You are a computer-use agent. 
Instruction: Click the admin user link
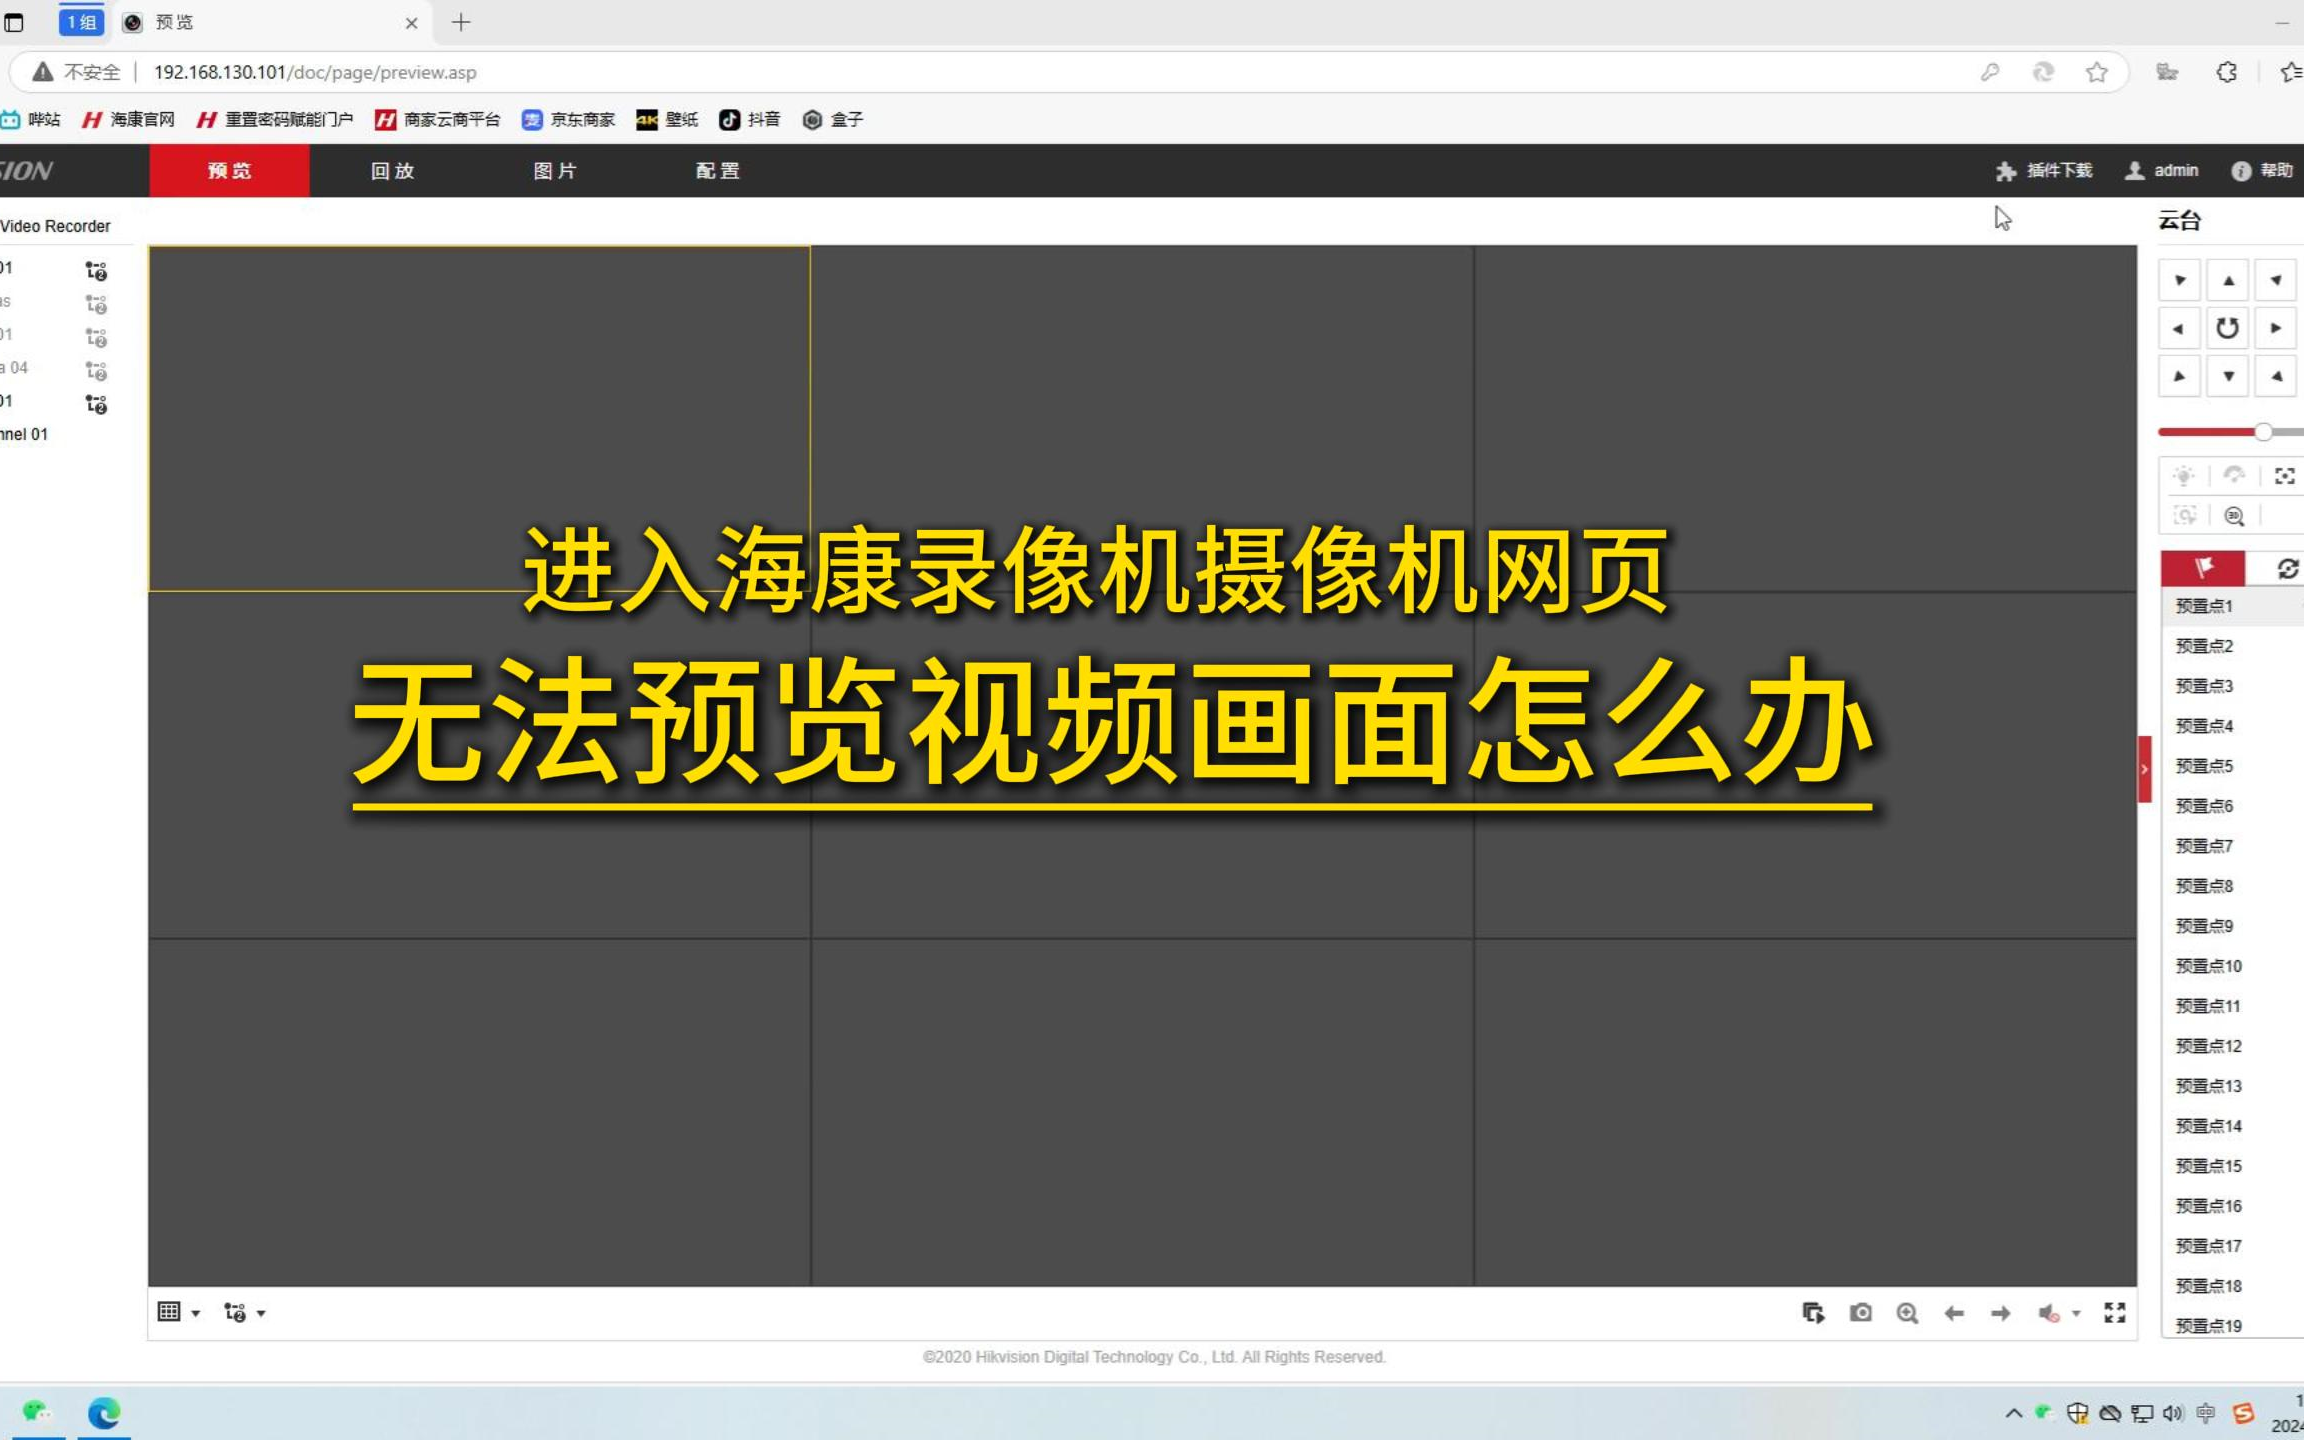2162,171
